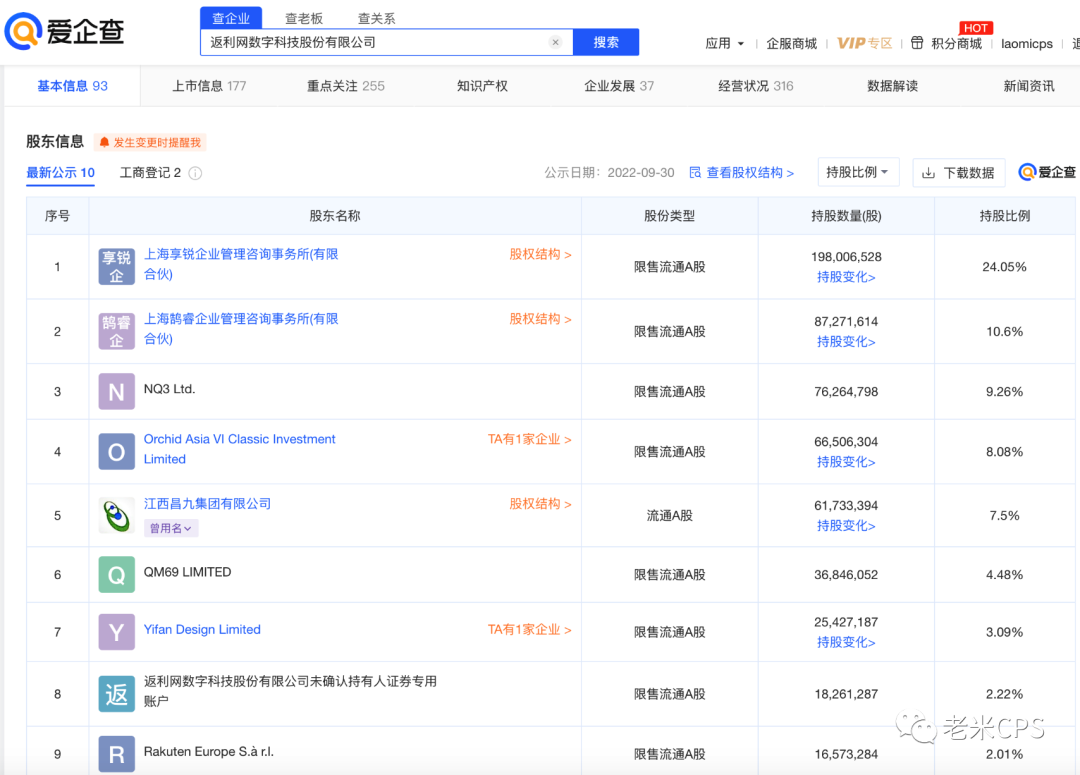
Task: Click the download icon in 下载数据
Action: tap(928, 173)
